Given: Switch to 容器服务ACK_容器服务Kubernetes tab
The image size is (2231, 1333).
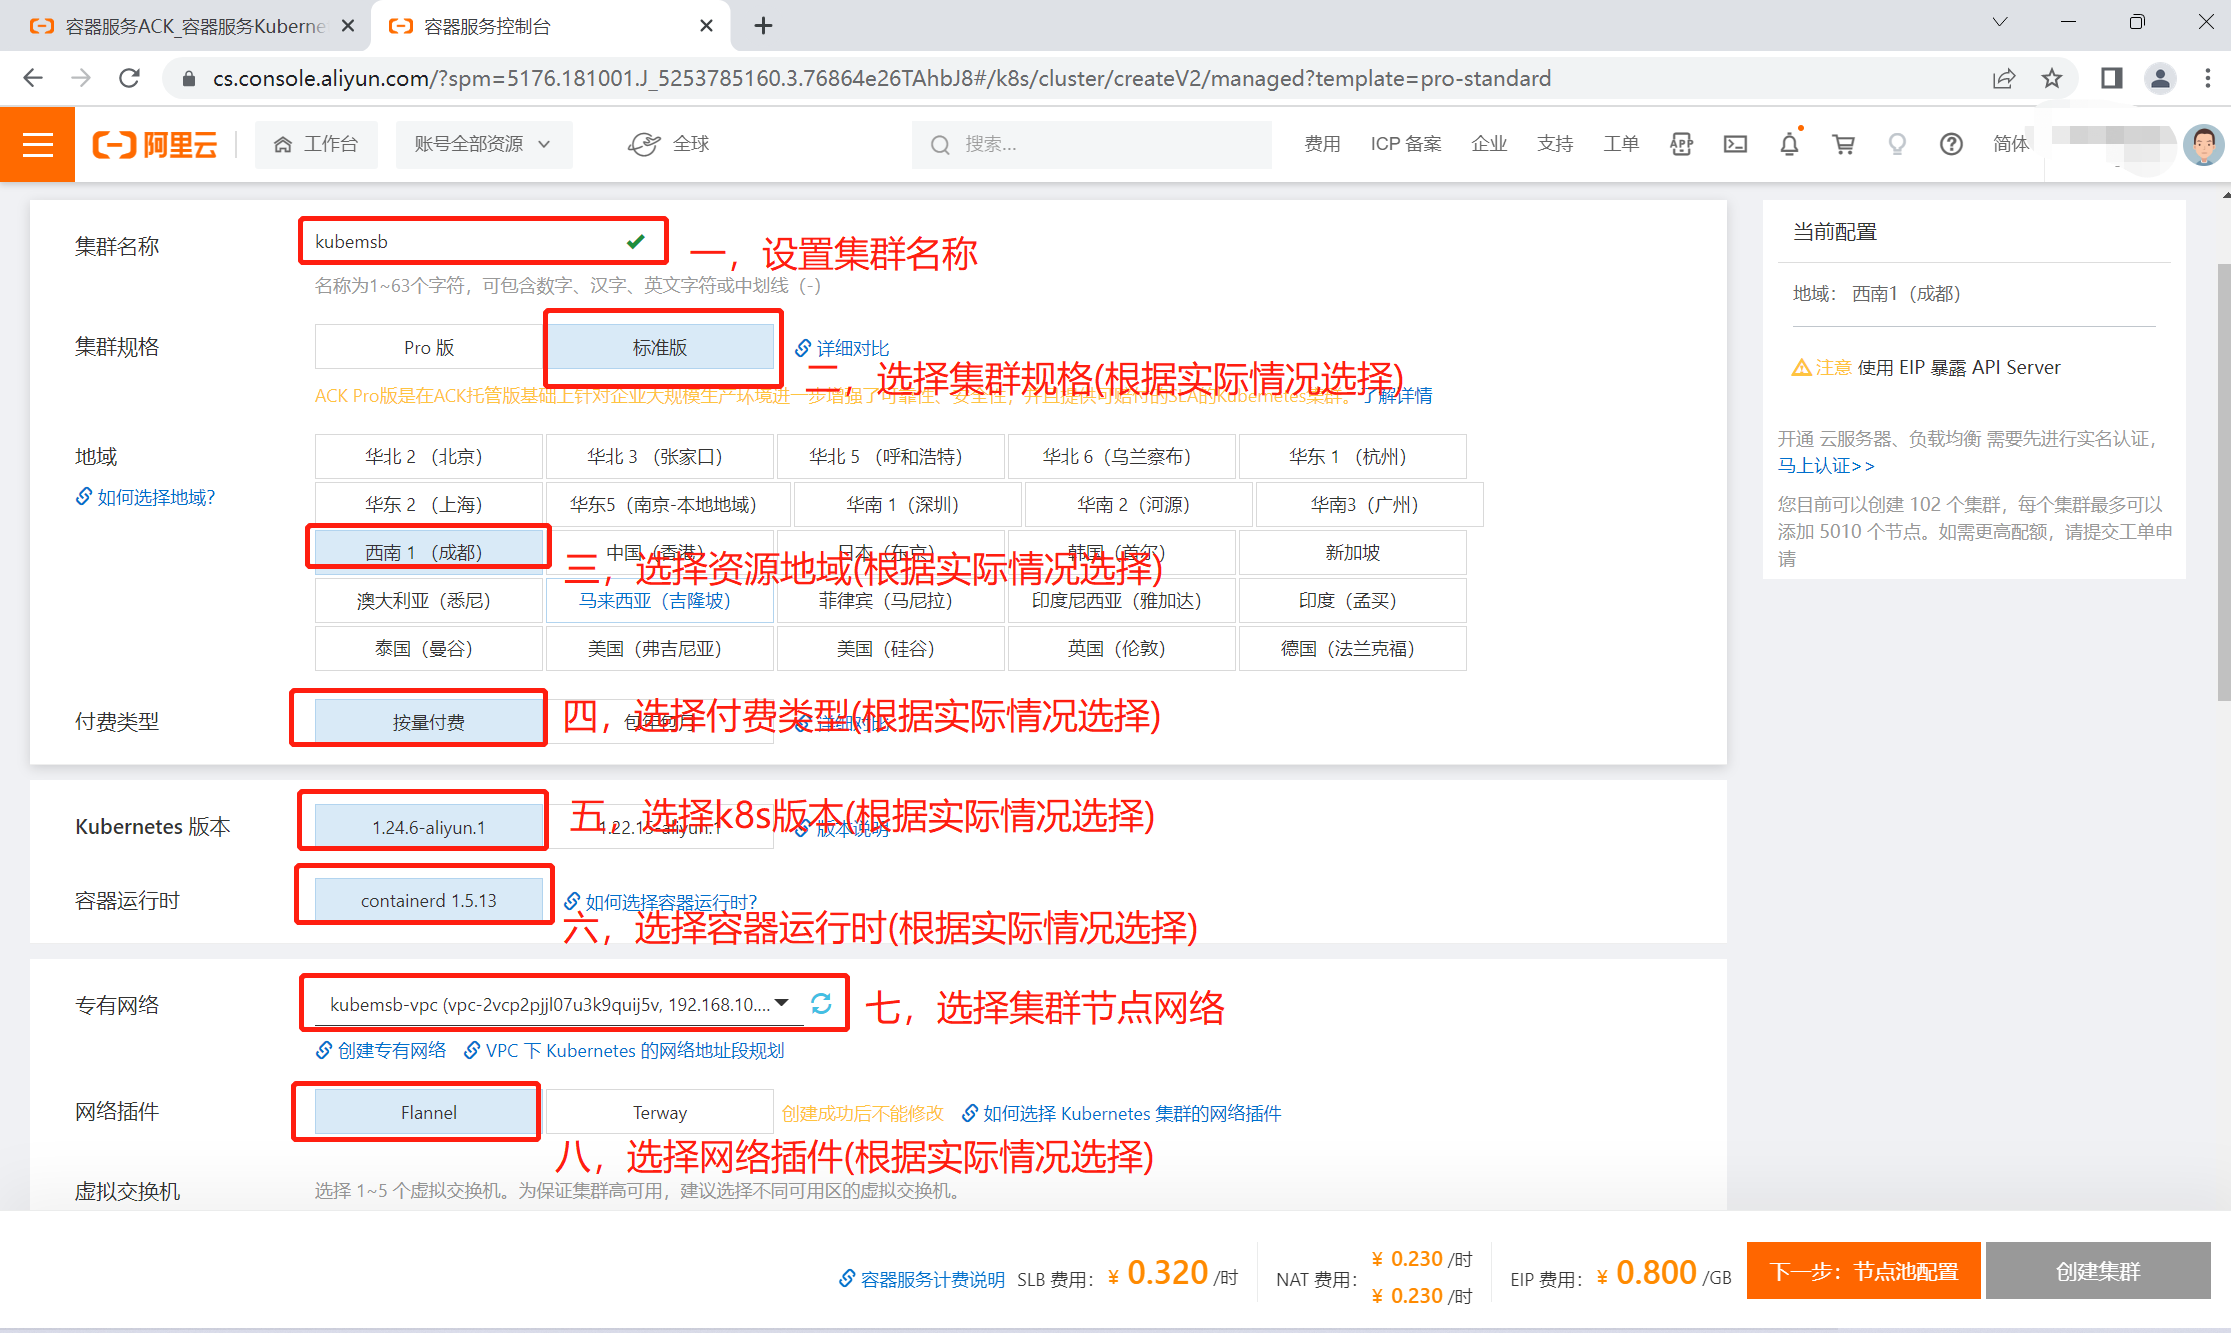Looking at the screenshot, I should [x=184, y=27].
